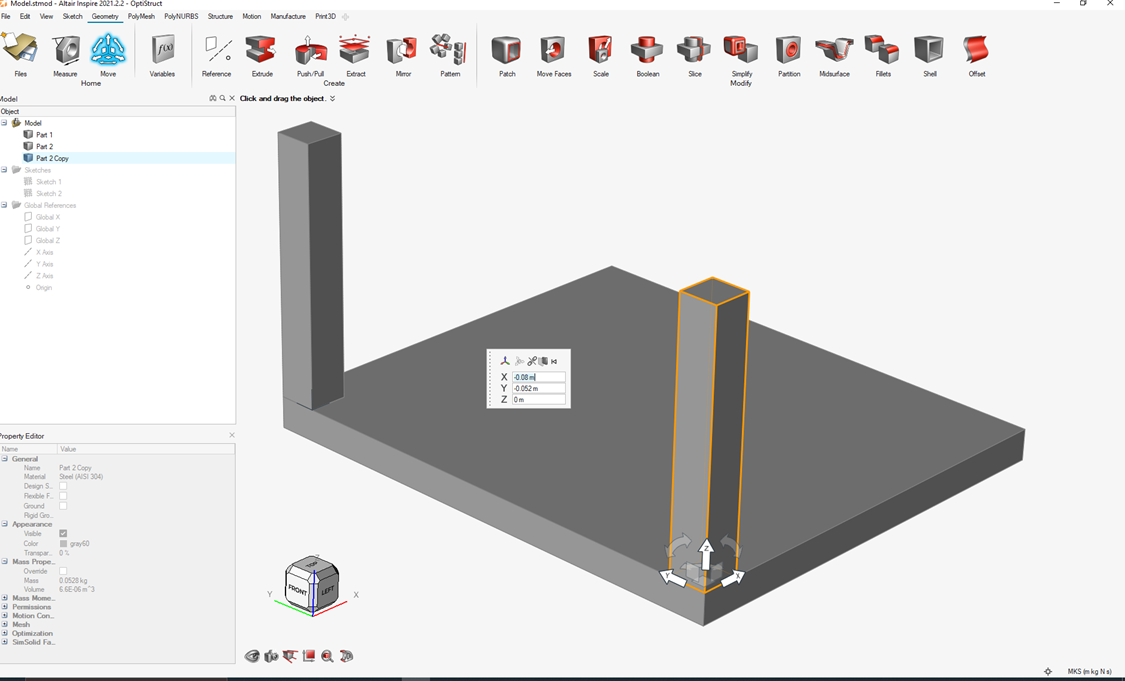This screenshot has width=1125, height=681.
Task: Enable the Ground checkbox
Action: [63, 506]
